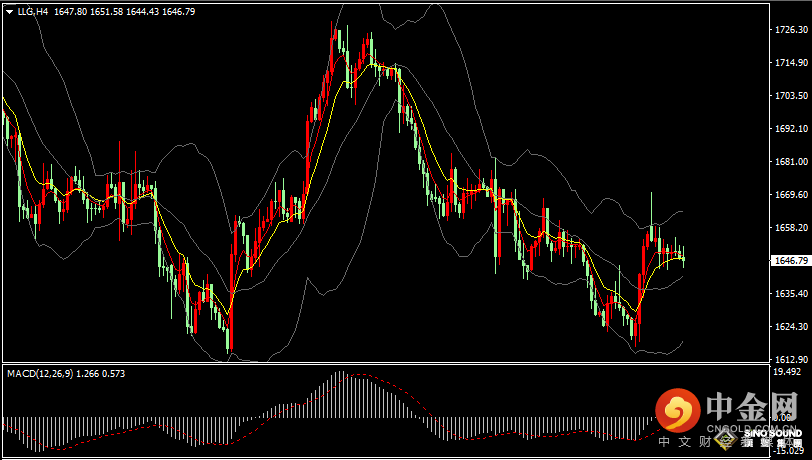812x460 pixels.
Task: Click the MACD(12,26,9) indicator label
Action: 40,373
